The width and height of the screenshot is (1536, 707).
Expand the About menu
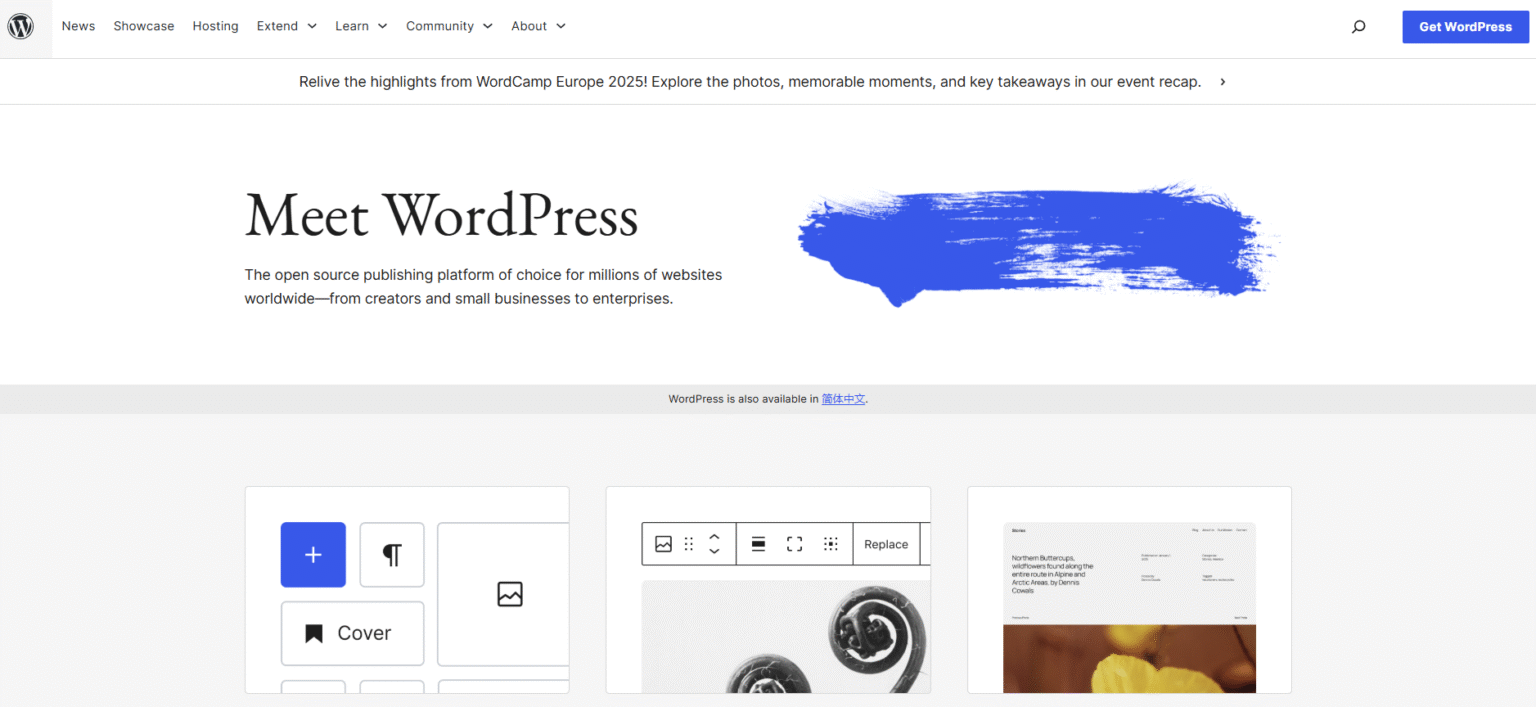click(539, 26)
